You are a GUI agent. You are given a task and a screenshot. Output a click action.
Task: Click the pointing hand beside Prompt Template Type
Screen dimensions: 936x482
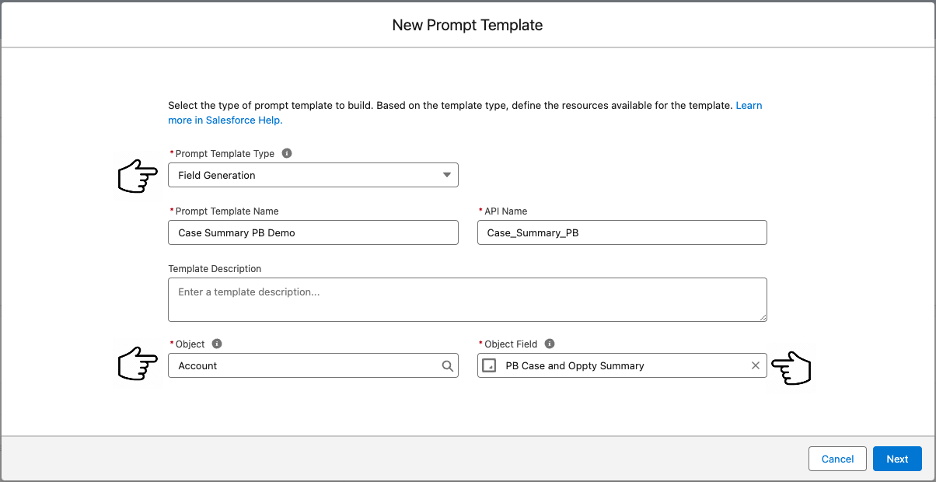(137, 176)
